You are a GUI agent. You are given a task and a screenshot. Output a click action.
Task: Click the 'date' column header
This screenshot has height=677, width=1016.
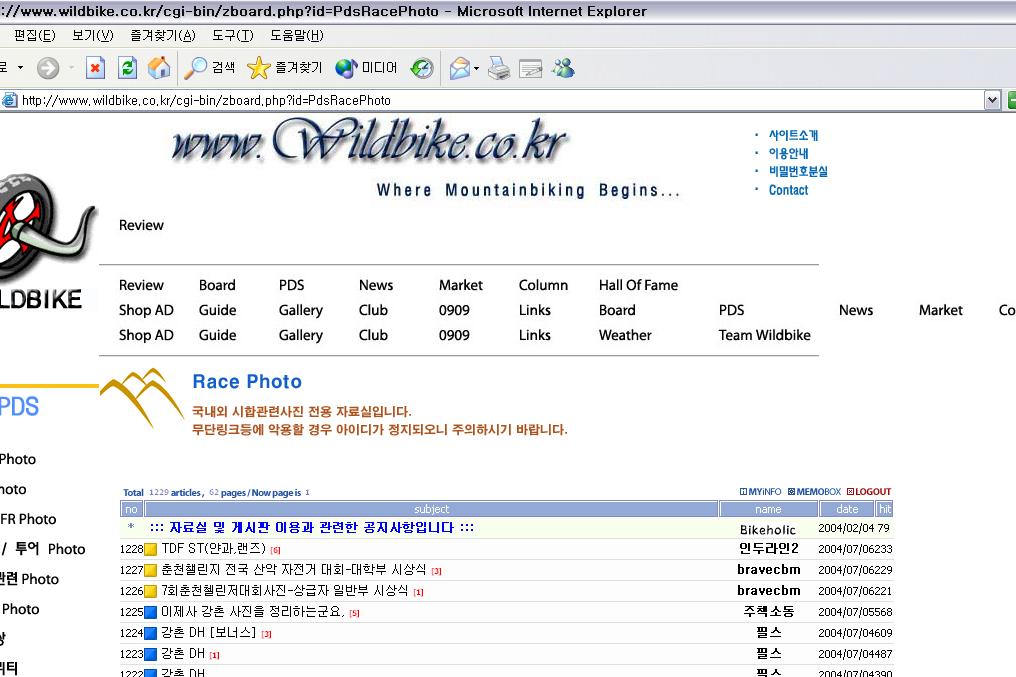[x=847, y=509]
